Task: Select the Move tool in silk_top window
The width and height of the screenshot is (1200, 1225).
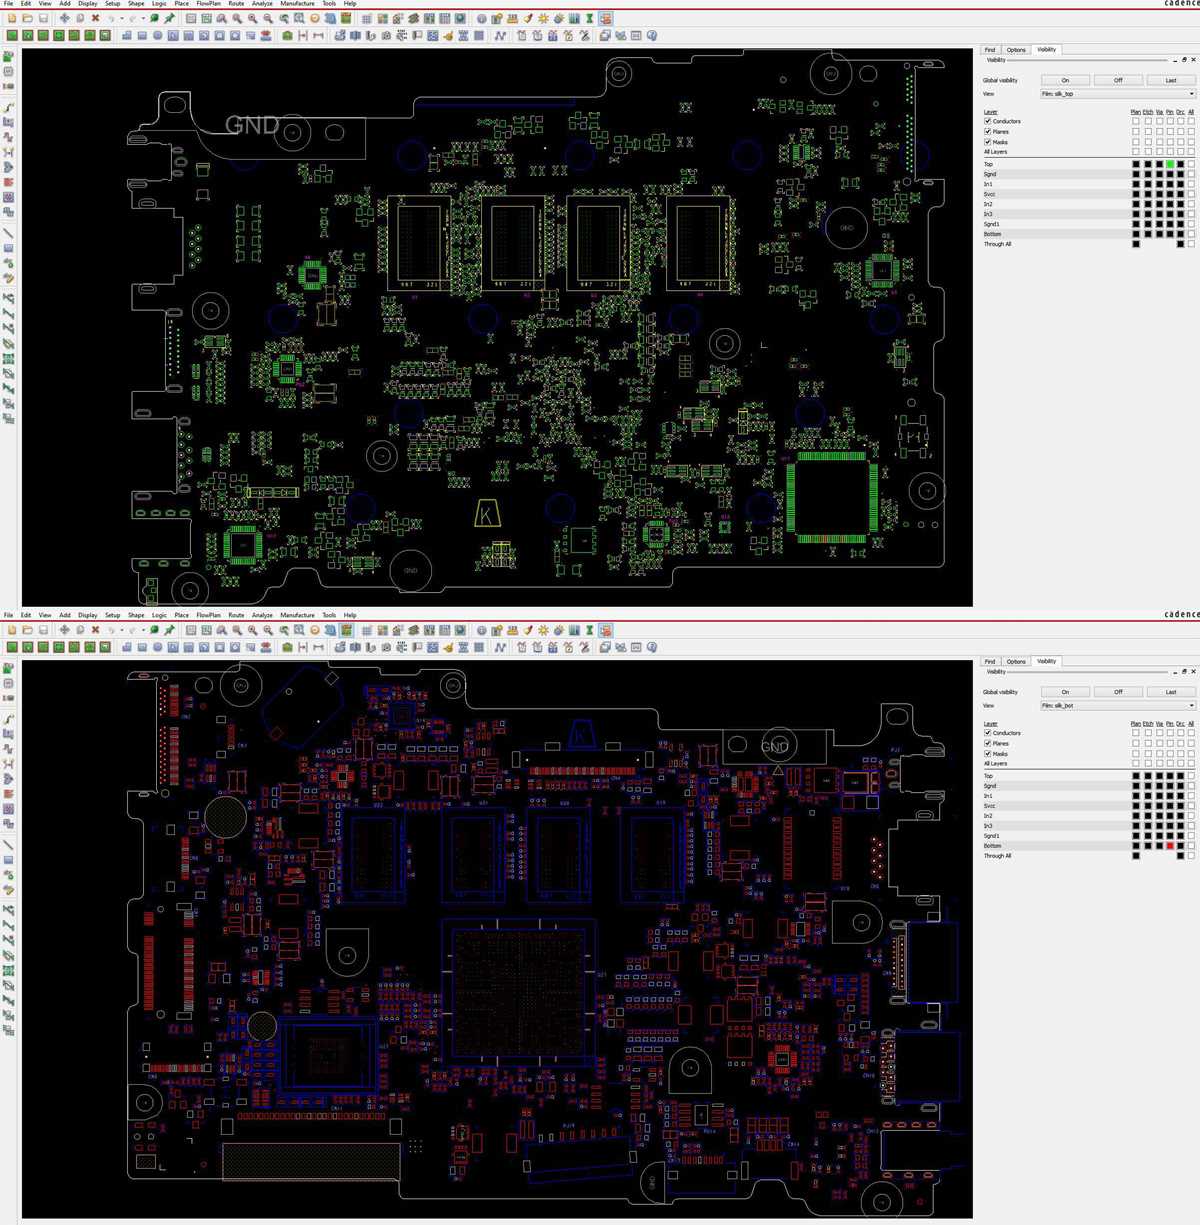Action: 65,18
